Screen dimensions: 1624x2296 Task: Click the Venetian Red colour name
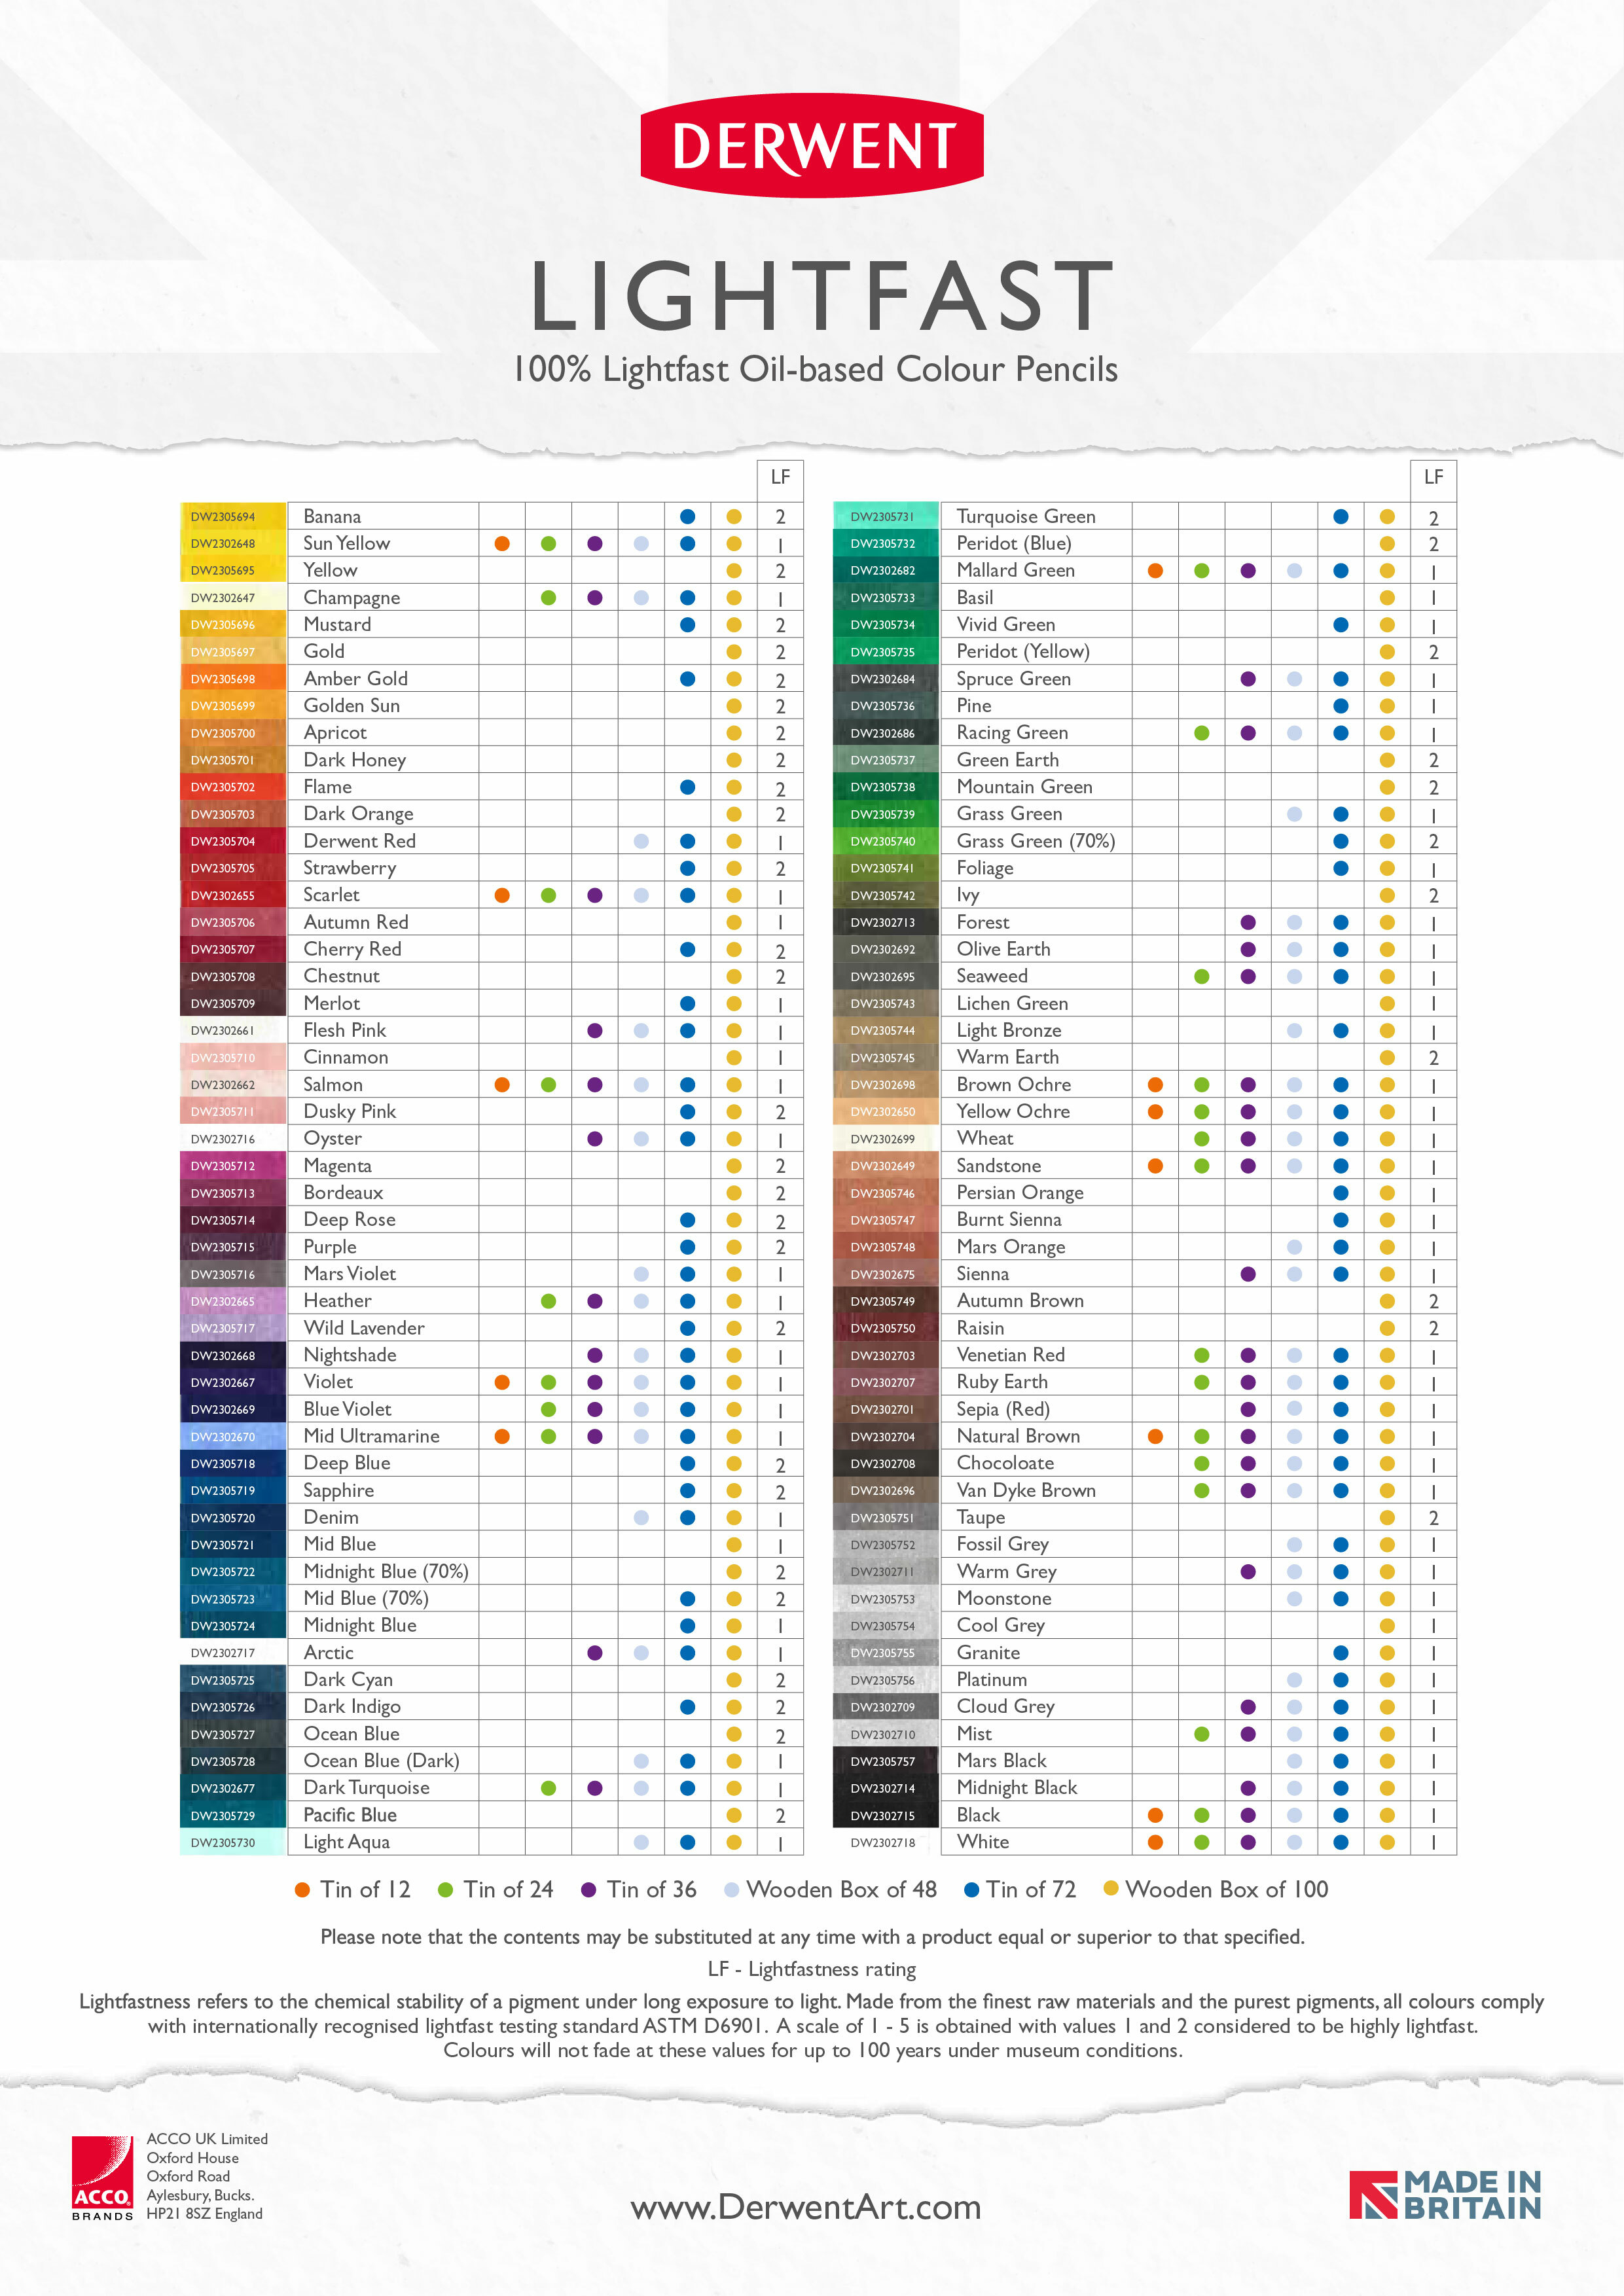tap(1010, 1355)
